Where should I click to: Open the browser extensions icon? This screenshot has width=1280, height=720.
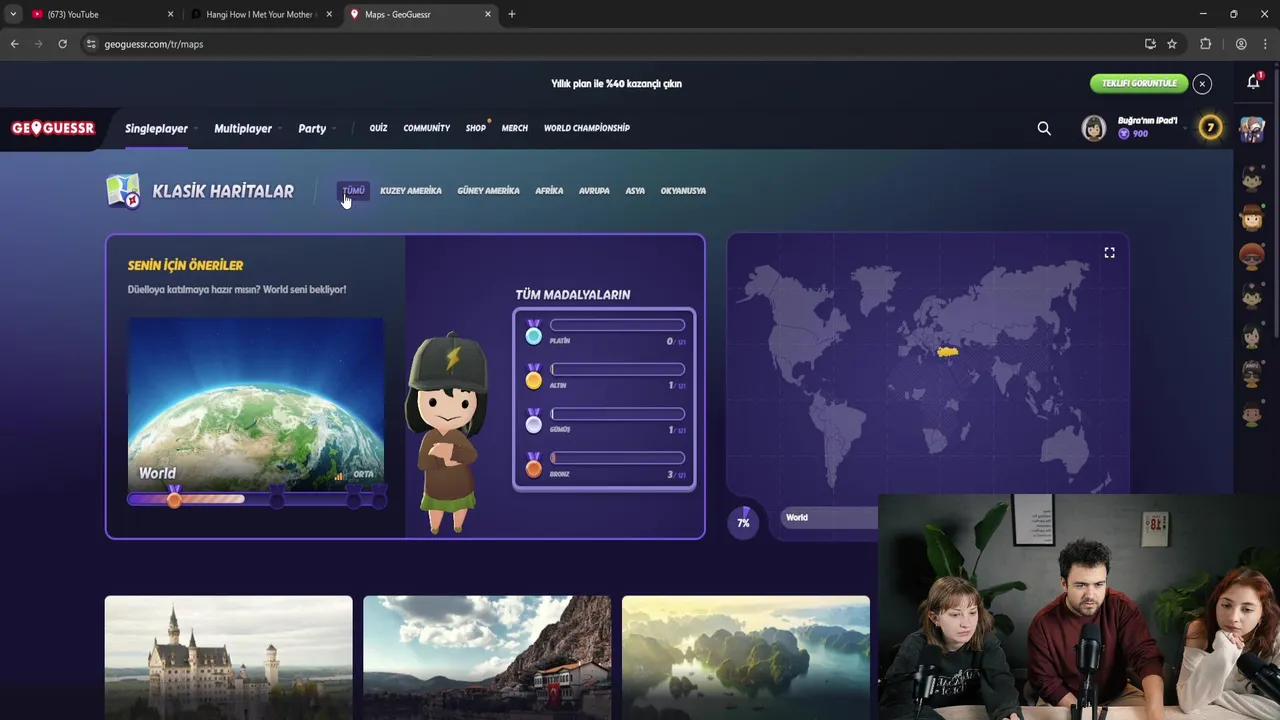pyautogui.click(x=1205, y=44)
